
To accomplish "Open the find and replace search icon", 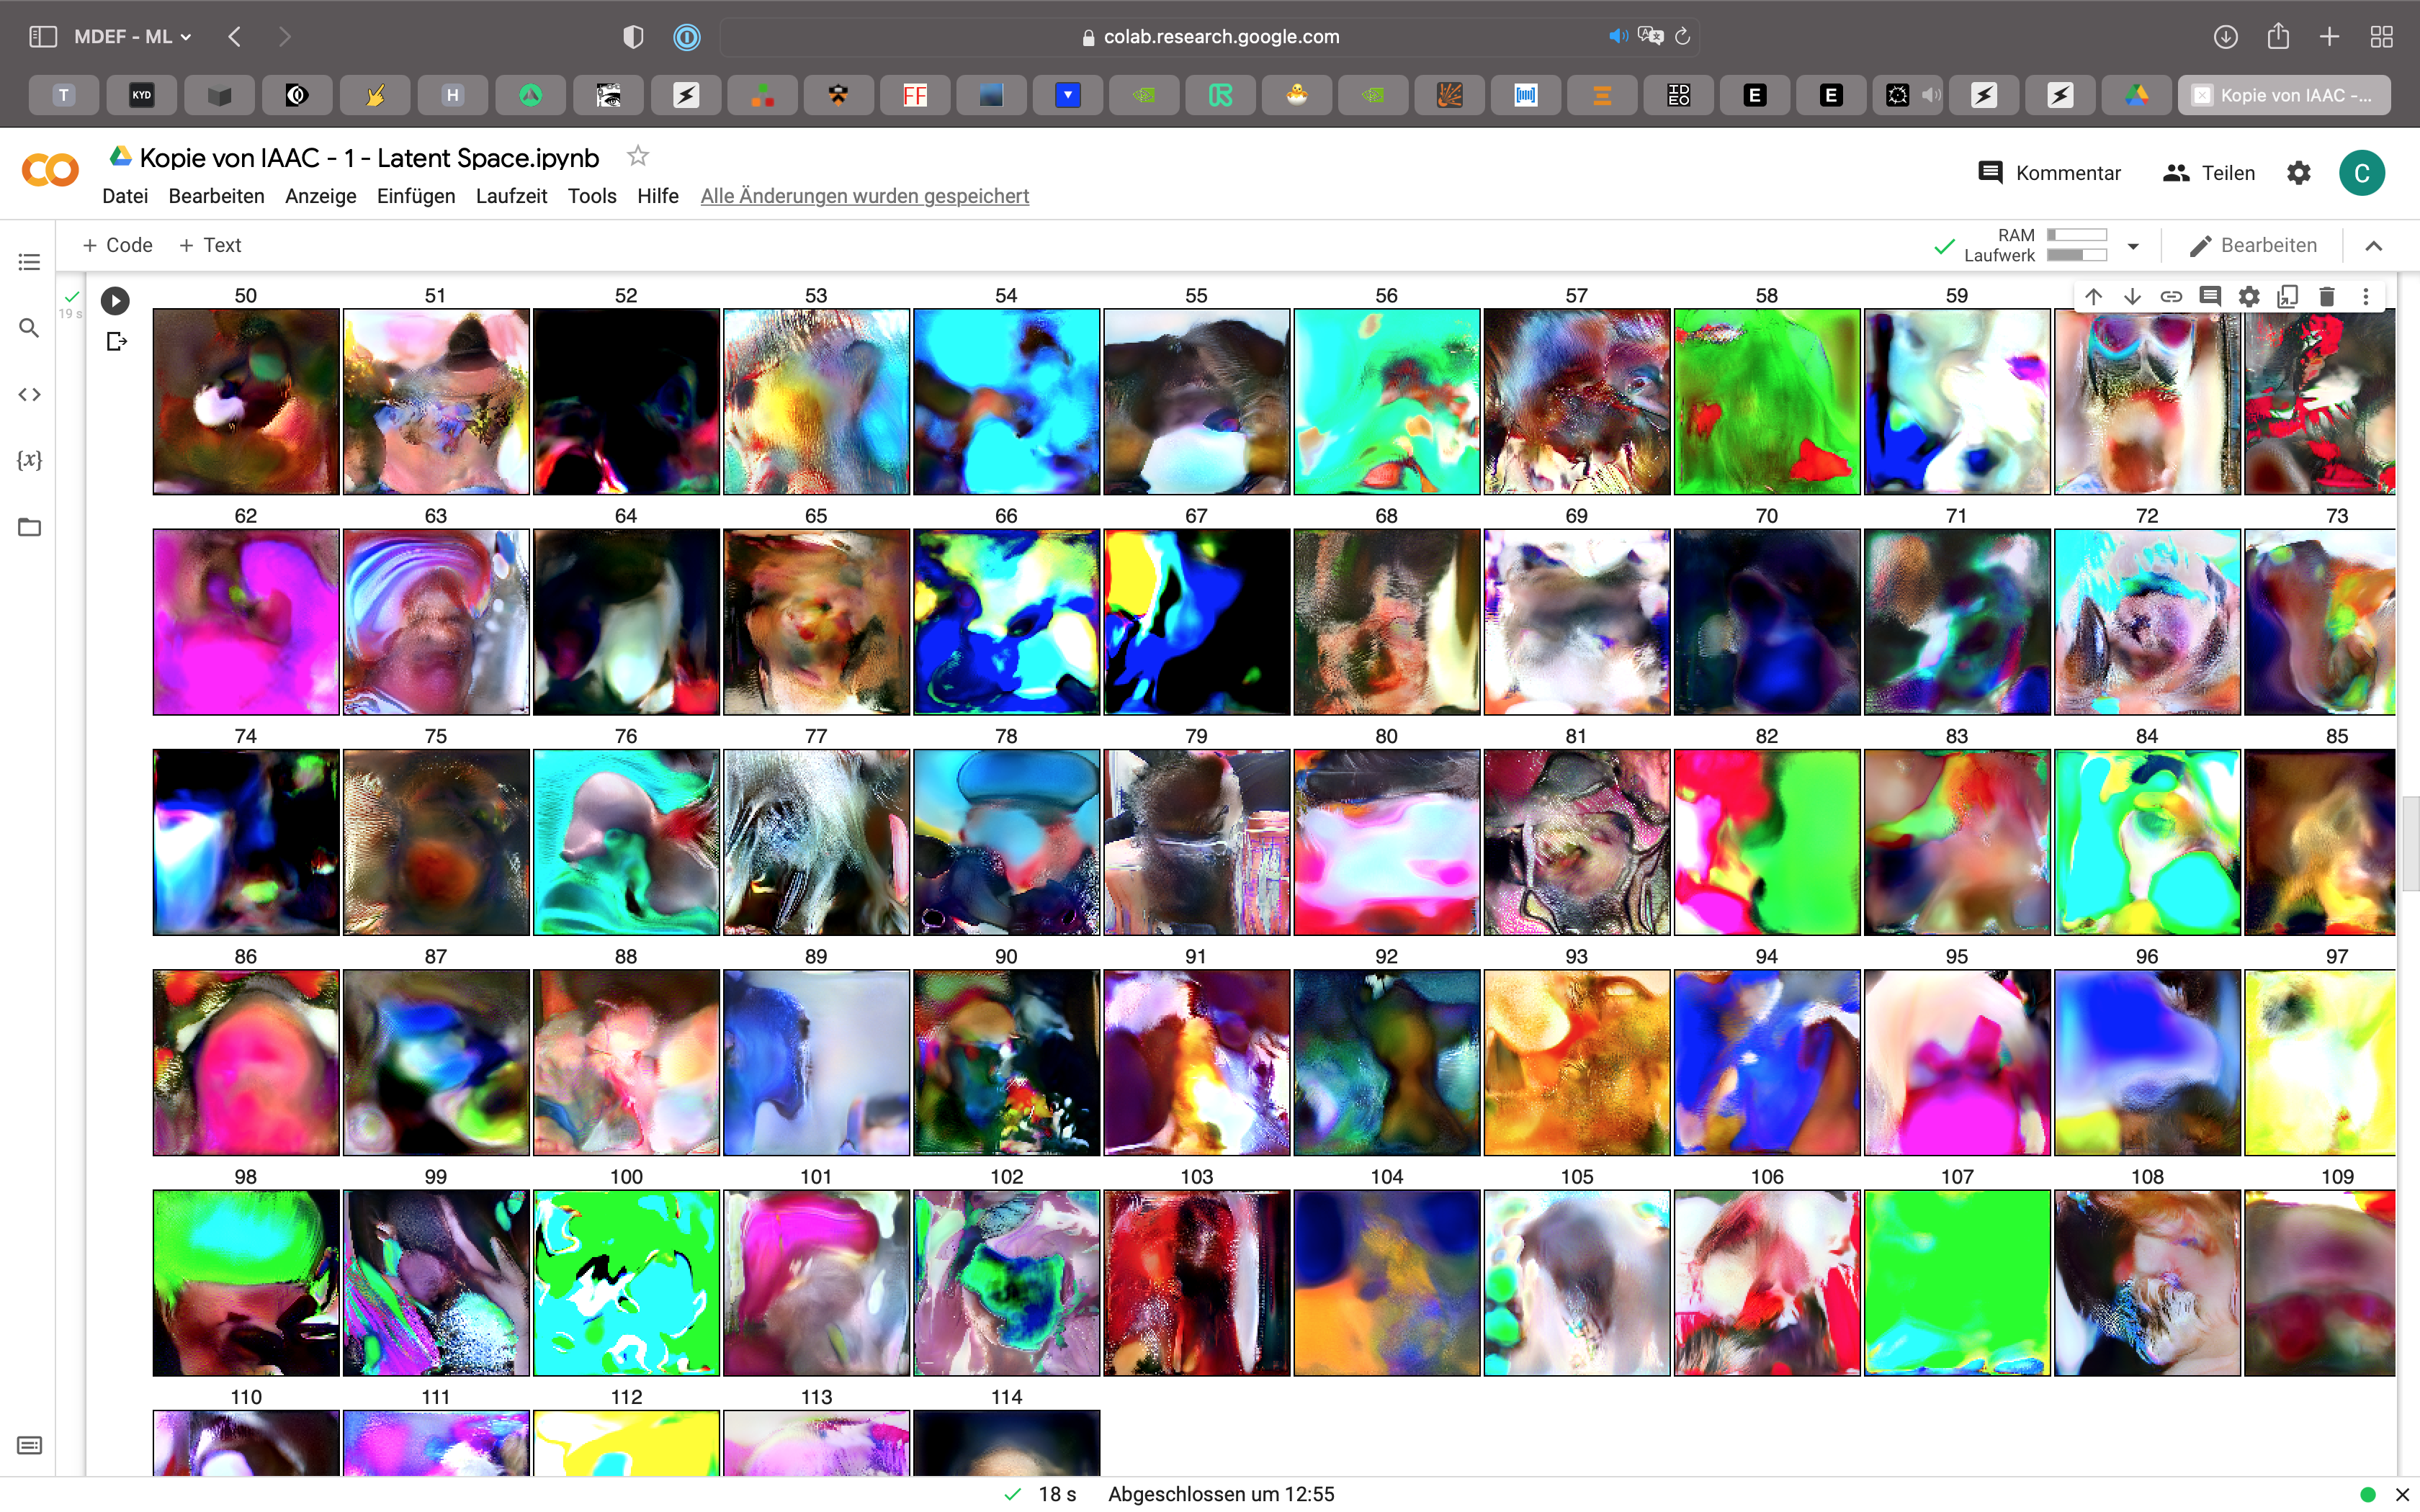I will click(x=29, y=328).
